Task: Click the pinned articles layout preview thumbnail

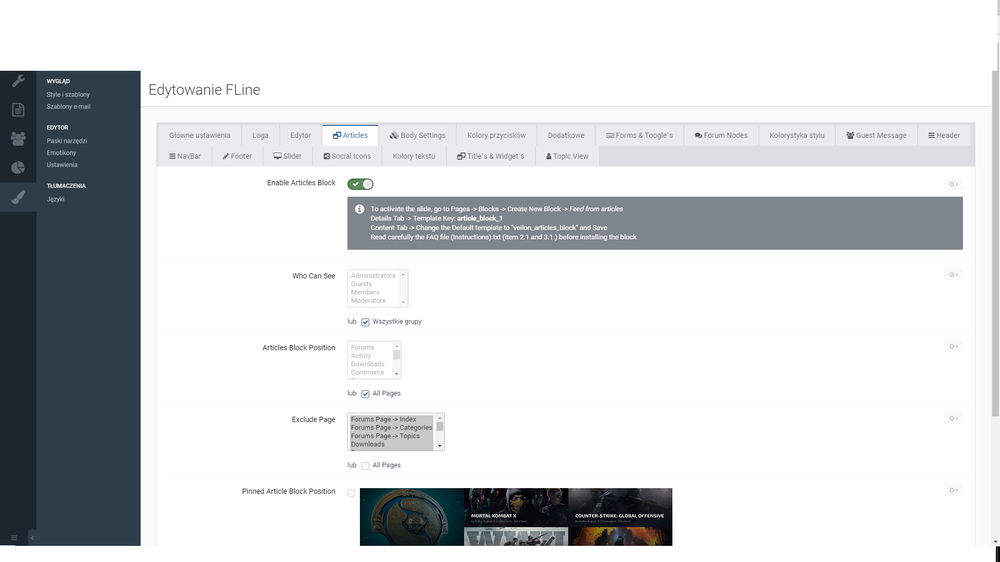Action: 515,516
